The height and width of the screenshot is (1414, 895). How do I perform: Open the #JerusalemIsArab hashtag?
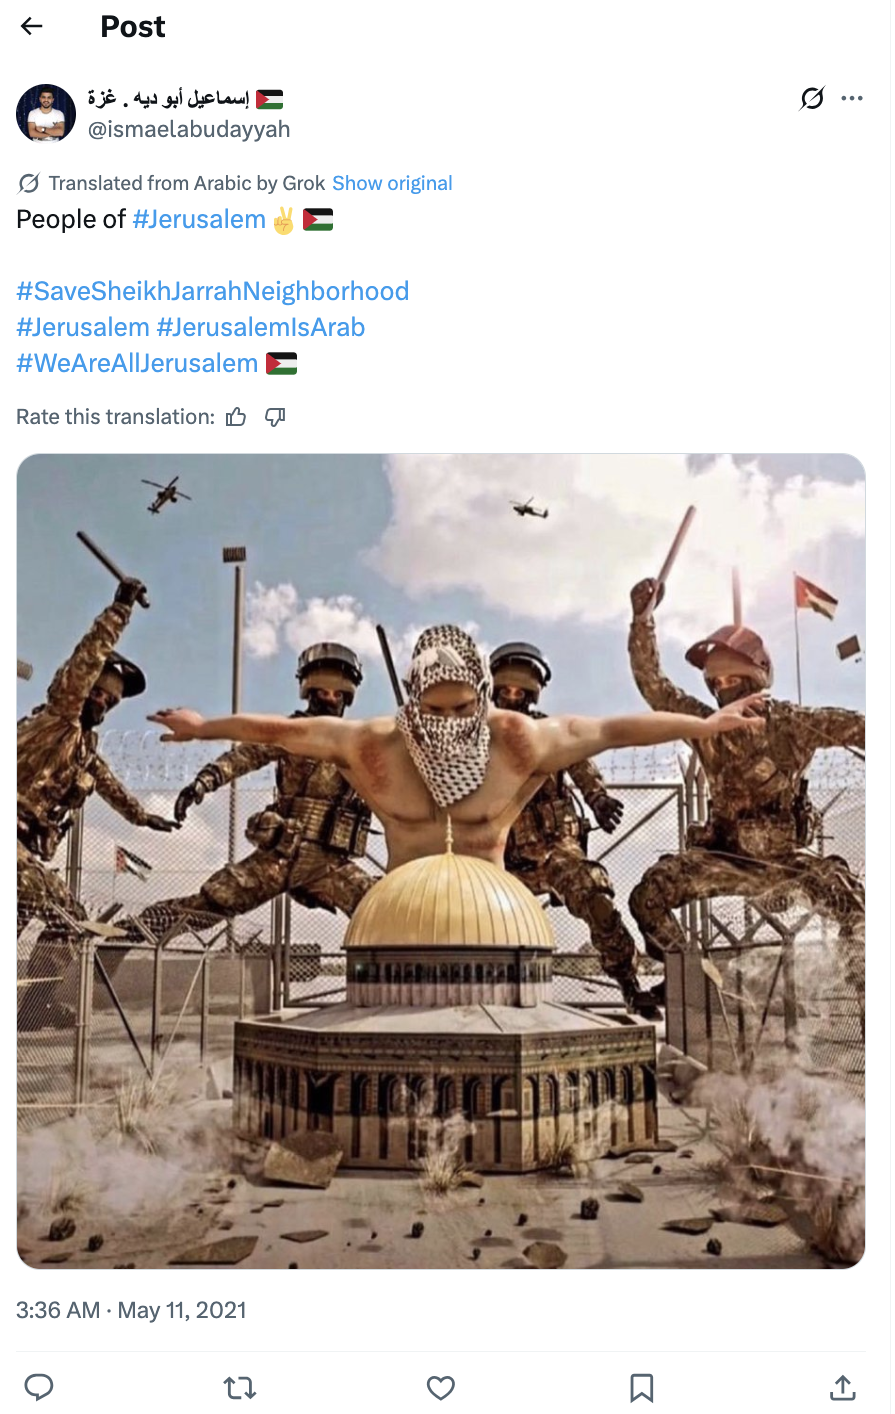click(x=261, y=327)
